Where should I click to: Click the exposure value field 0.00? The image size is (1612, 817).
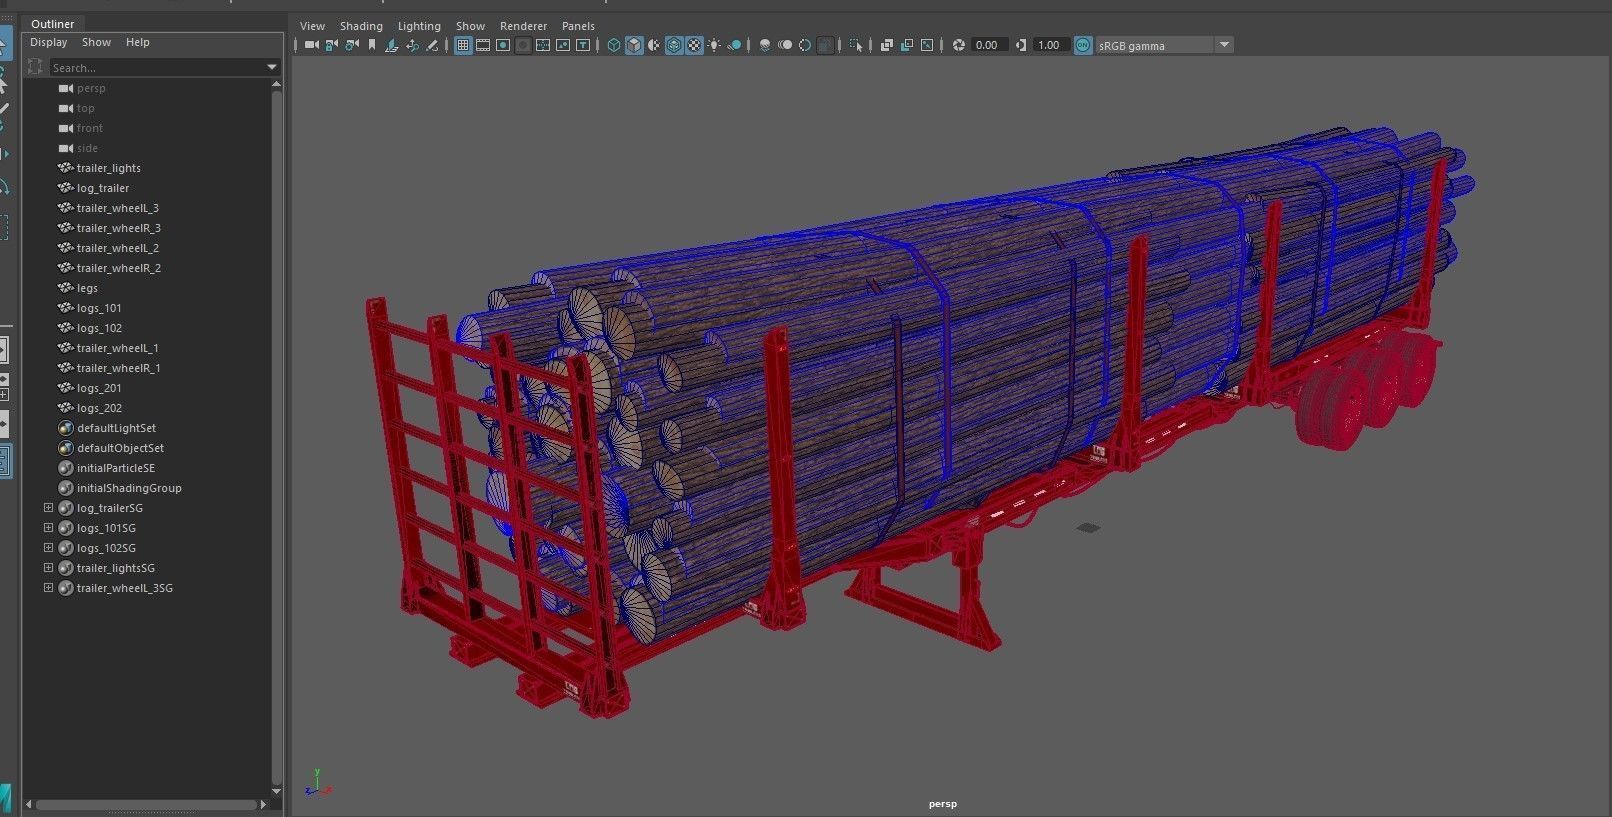pos(988,45)
